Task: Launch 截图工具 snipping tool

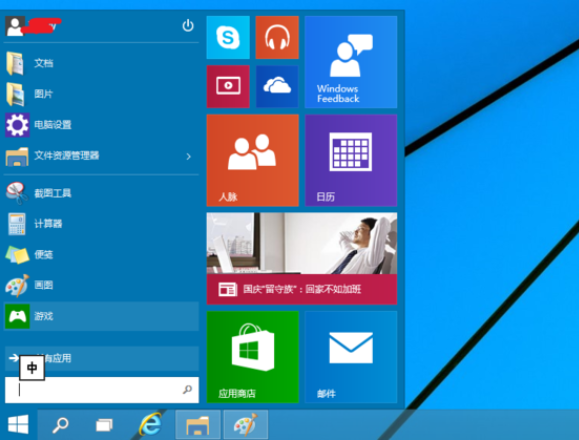Action: [101, 193]
